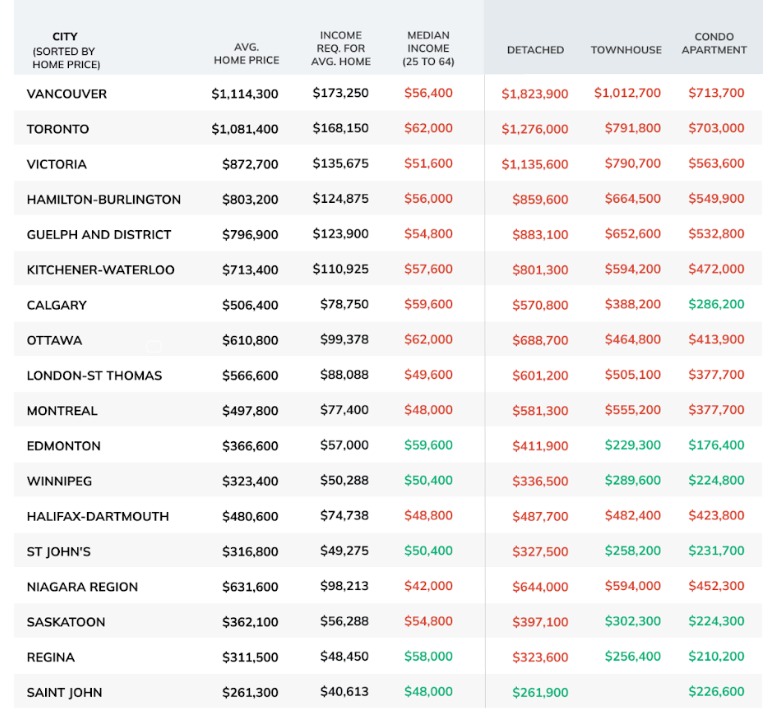The height and width of the screenshot is (717, 782).
Task: Click the Median Income column header
Action: tap(428, 48)
